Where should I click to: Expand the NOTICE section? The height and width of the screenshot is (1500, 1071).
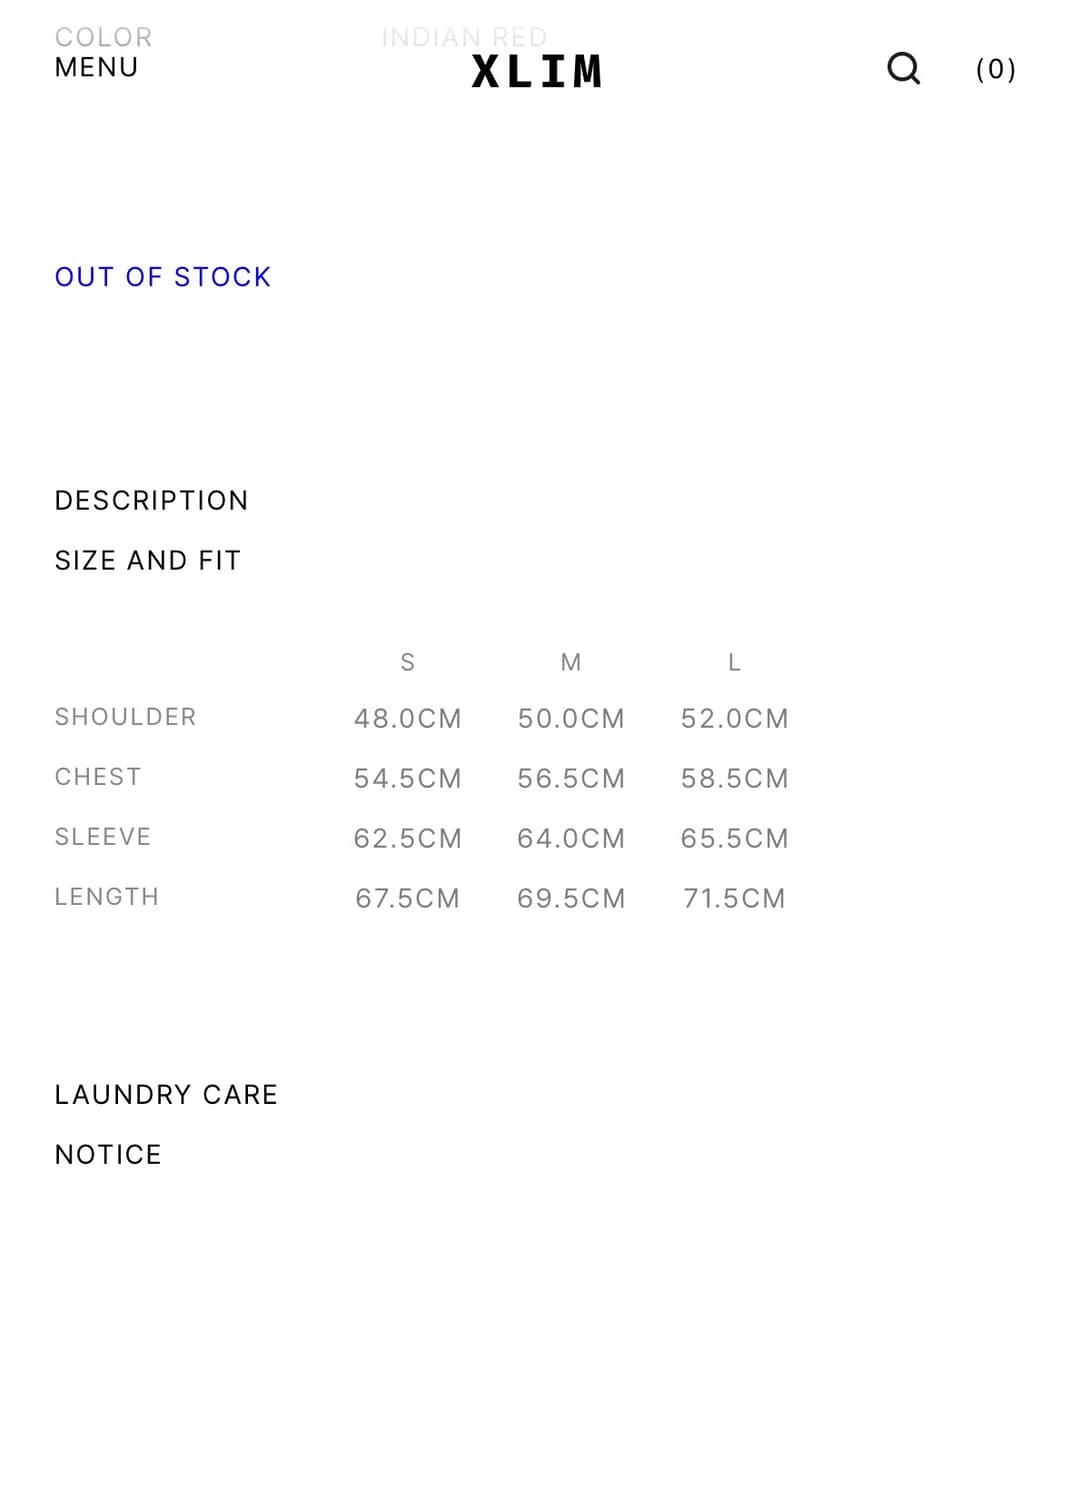108,1154
